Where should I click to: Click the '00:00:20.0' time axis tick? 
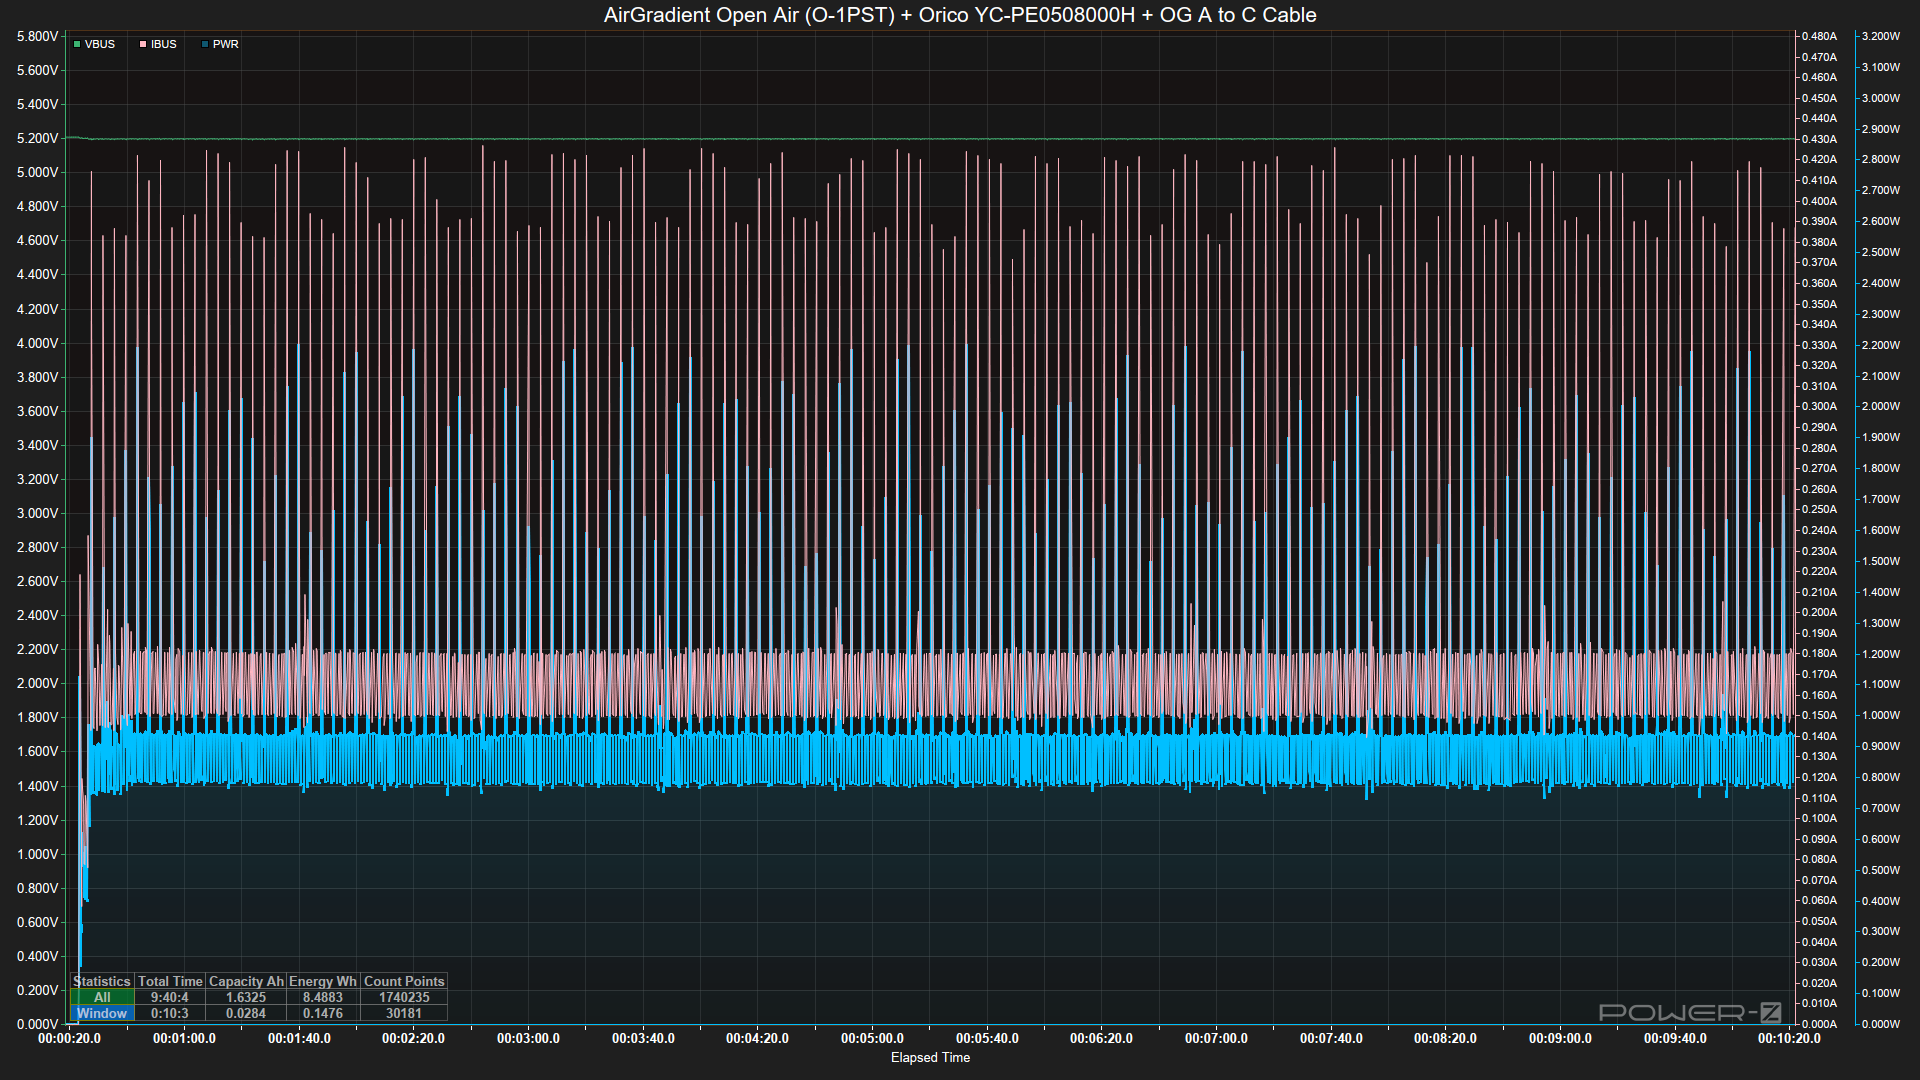pyautogui.click(x=70, y=1038)
